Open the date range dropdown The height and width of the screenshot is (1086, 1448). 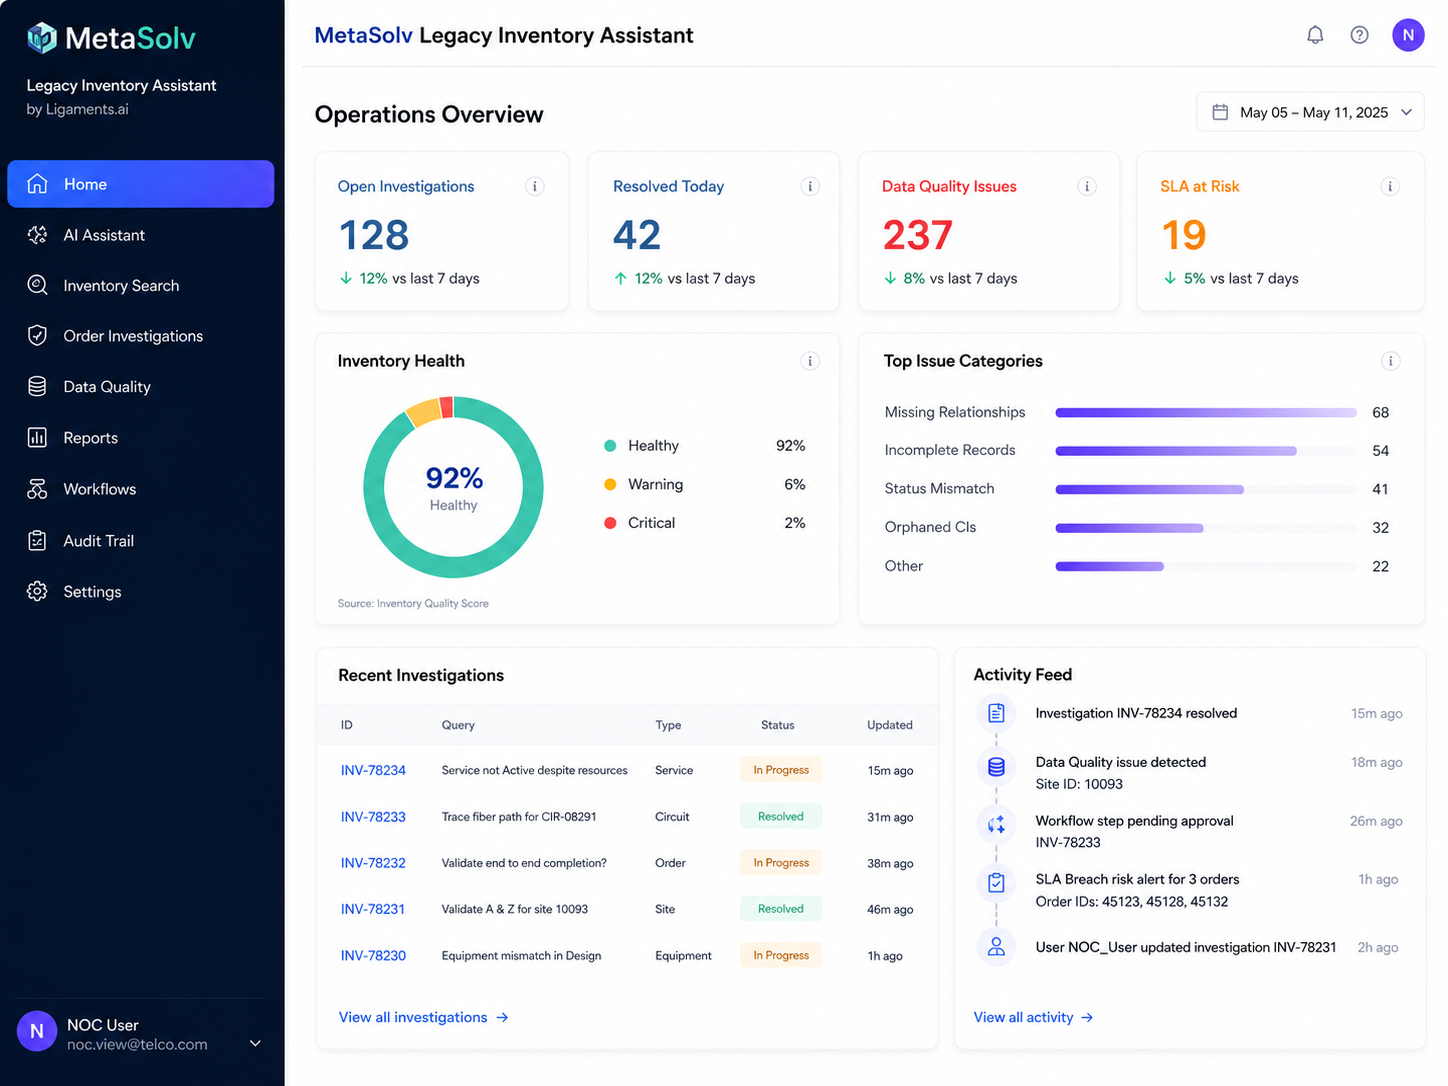[1310, 112]
